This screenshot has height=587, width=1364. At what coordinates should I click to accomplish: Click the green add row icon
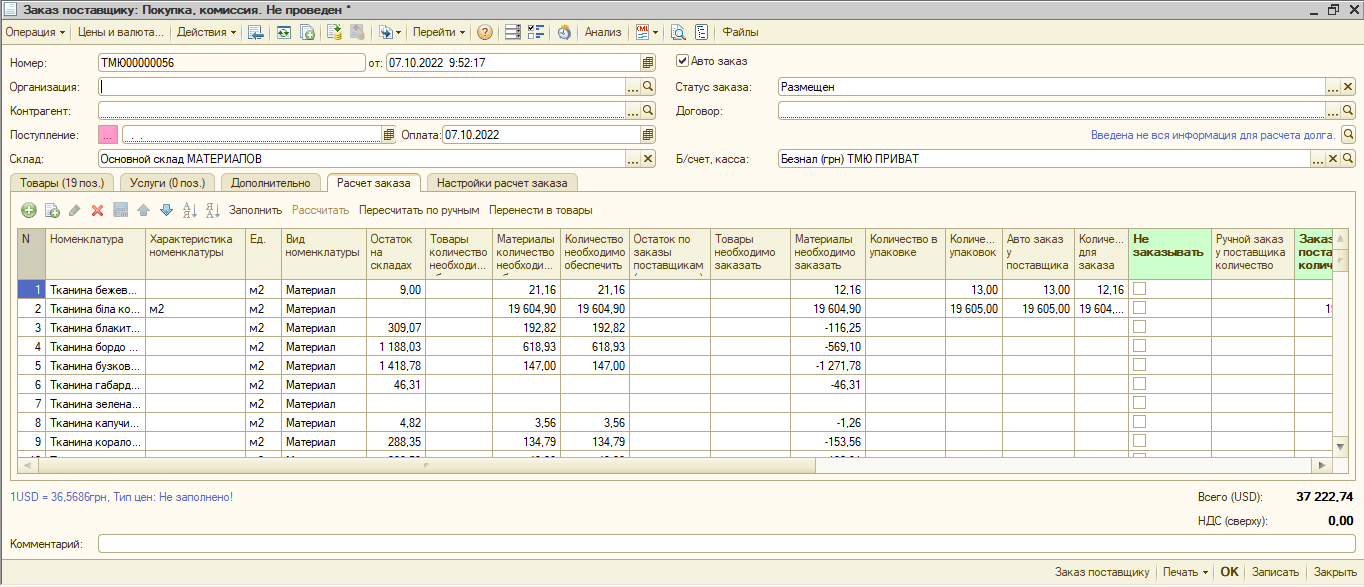coord(28,210)
